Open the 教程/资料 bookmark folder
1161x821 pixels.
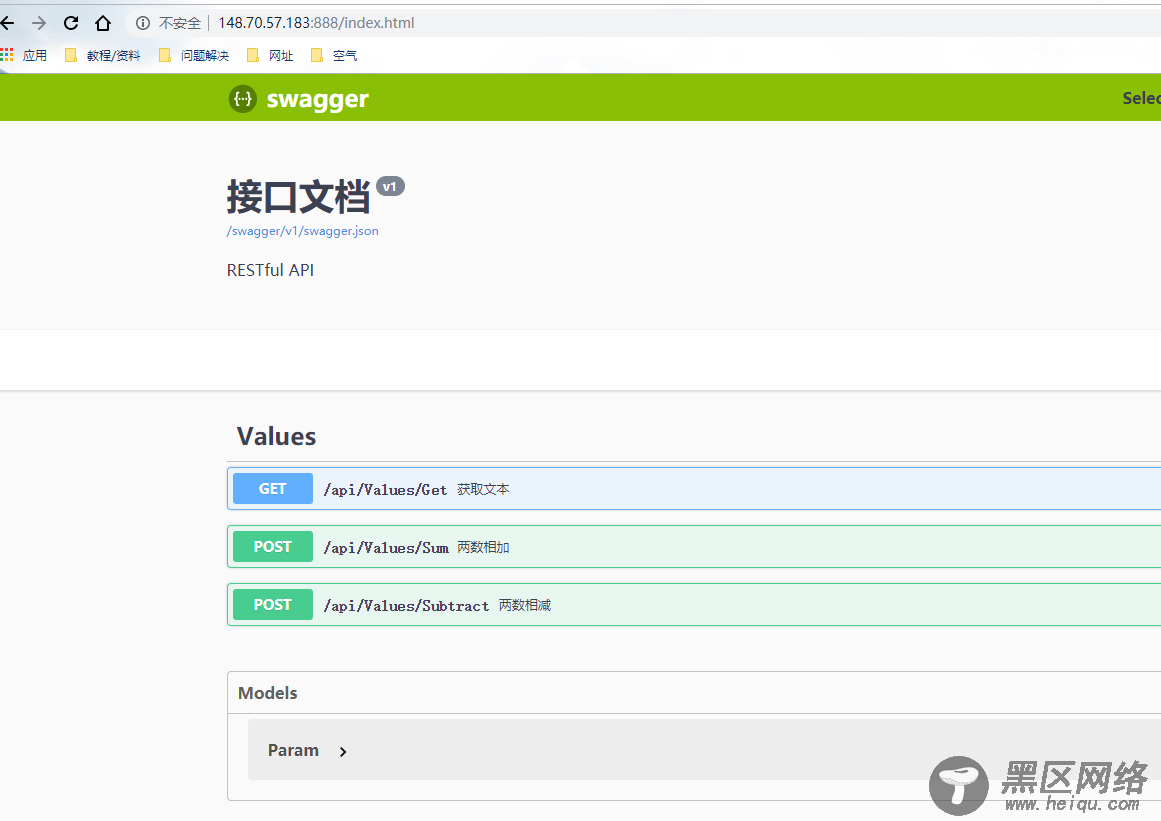(x=103, y=56)
